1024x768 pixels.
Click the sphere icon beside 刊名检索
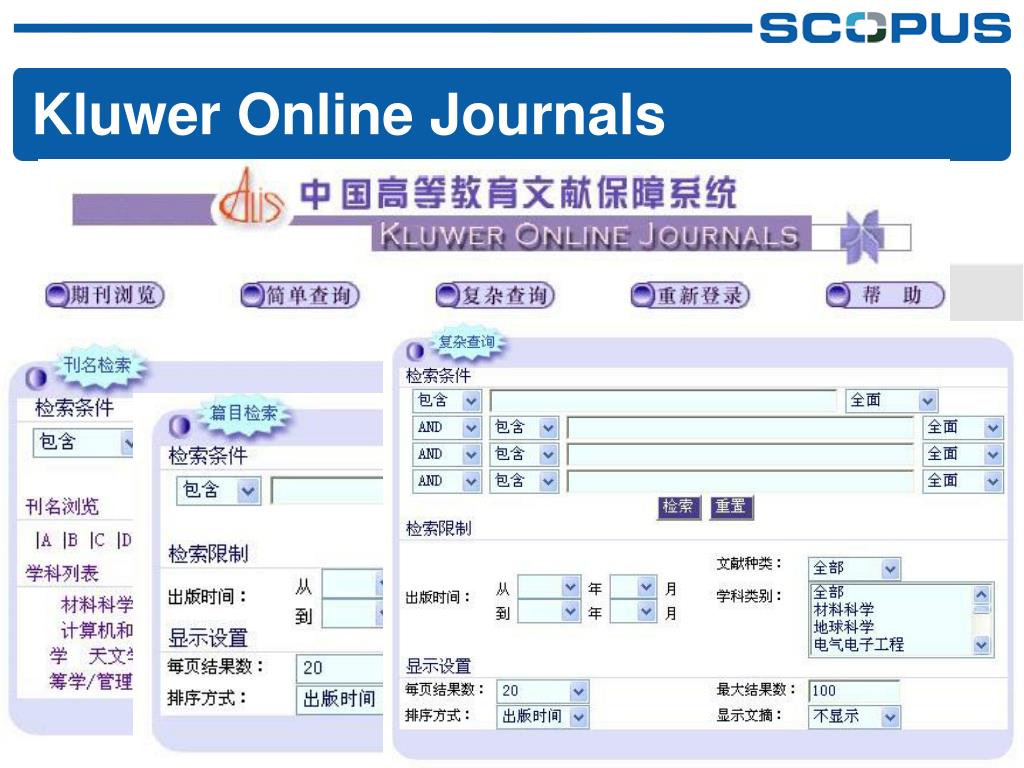tap(36, 377)
